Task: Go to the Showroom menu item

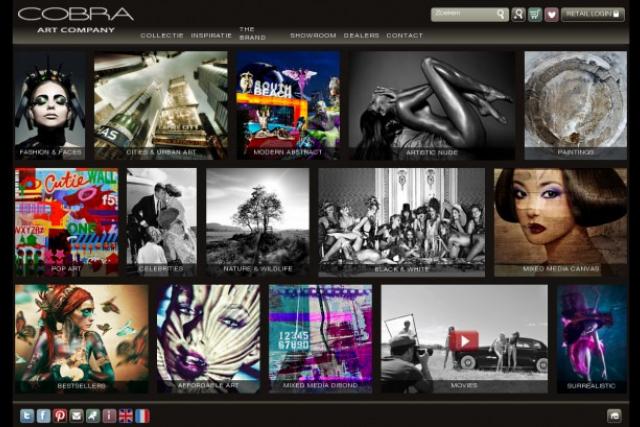Action: (312, 35)
